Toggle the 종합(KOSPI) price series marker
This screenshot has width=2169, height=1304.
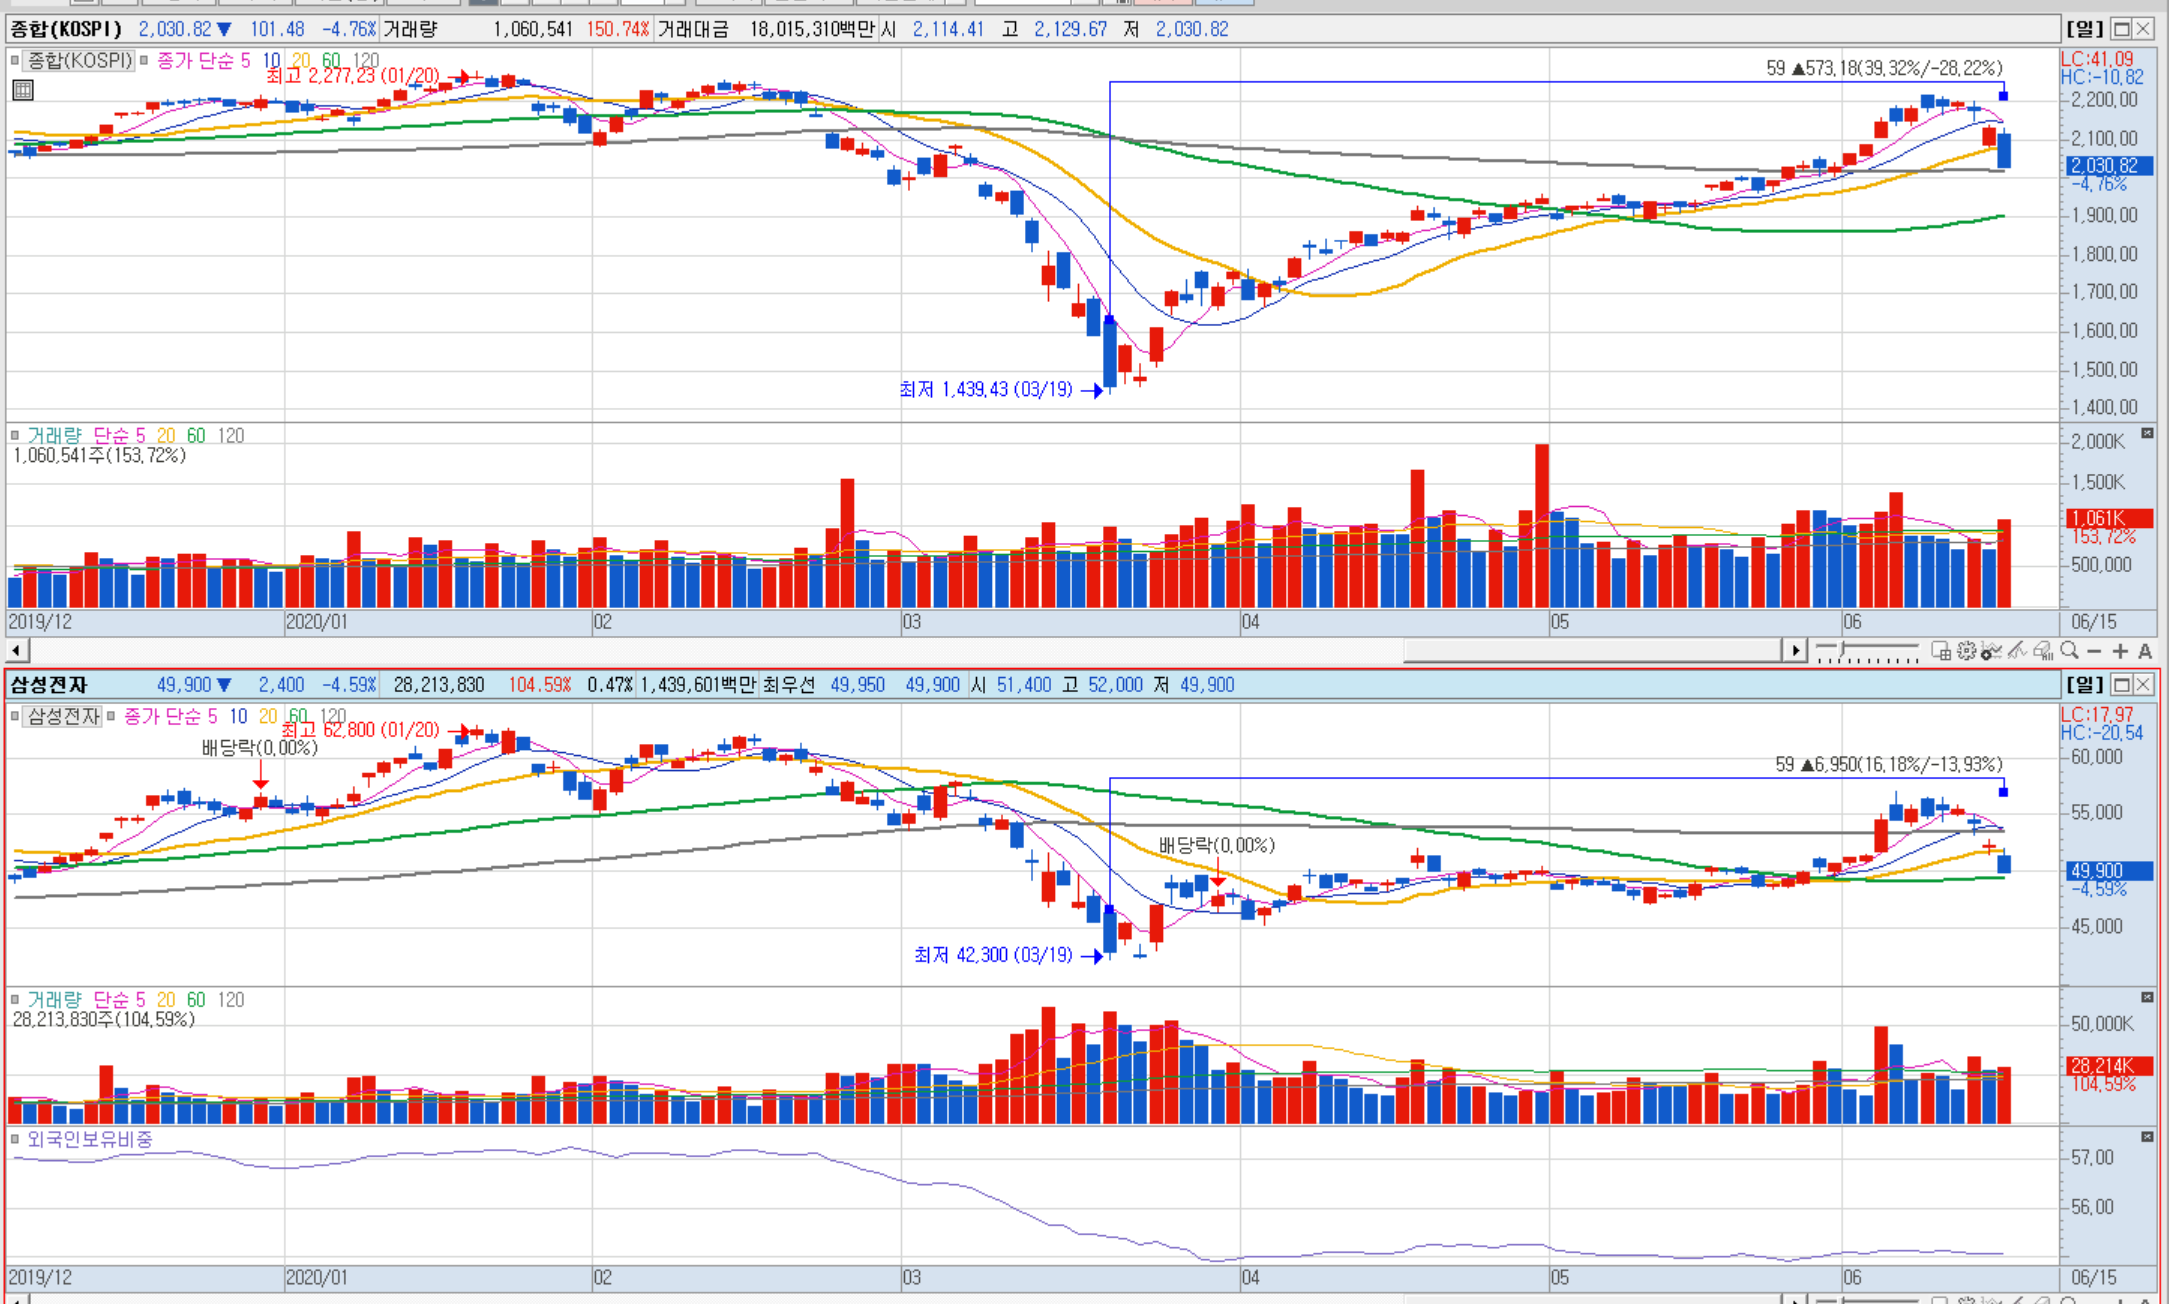tap(15, 60)
